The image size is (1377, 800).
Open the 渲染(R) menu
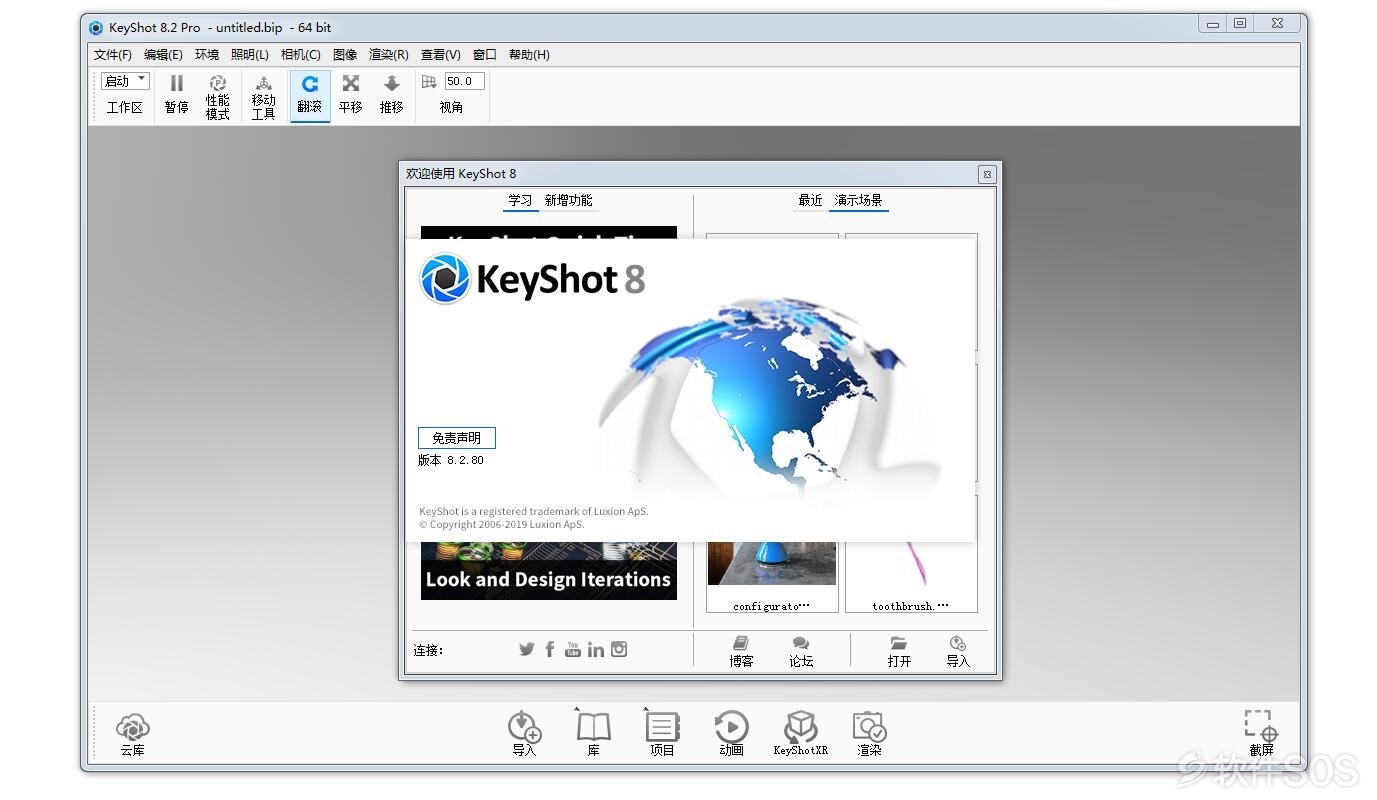(389, 55)
